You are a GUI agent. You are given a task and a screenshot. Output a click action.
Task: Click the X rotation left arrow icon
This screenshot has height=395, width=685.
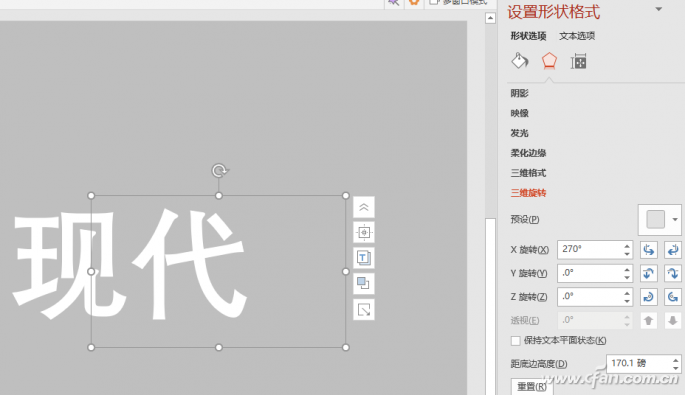click(x=649, y=250)
